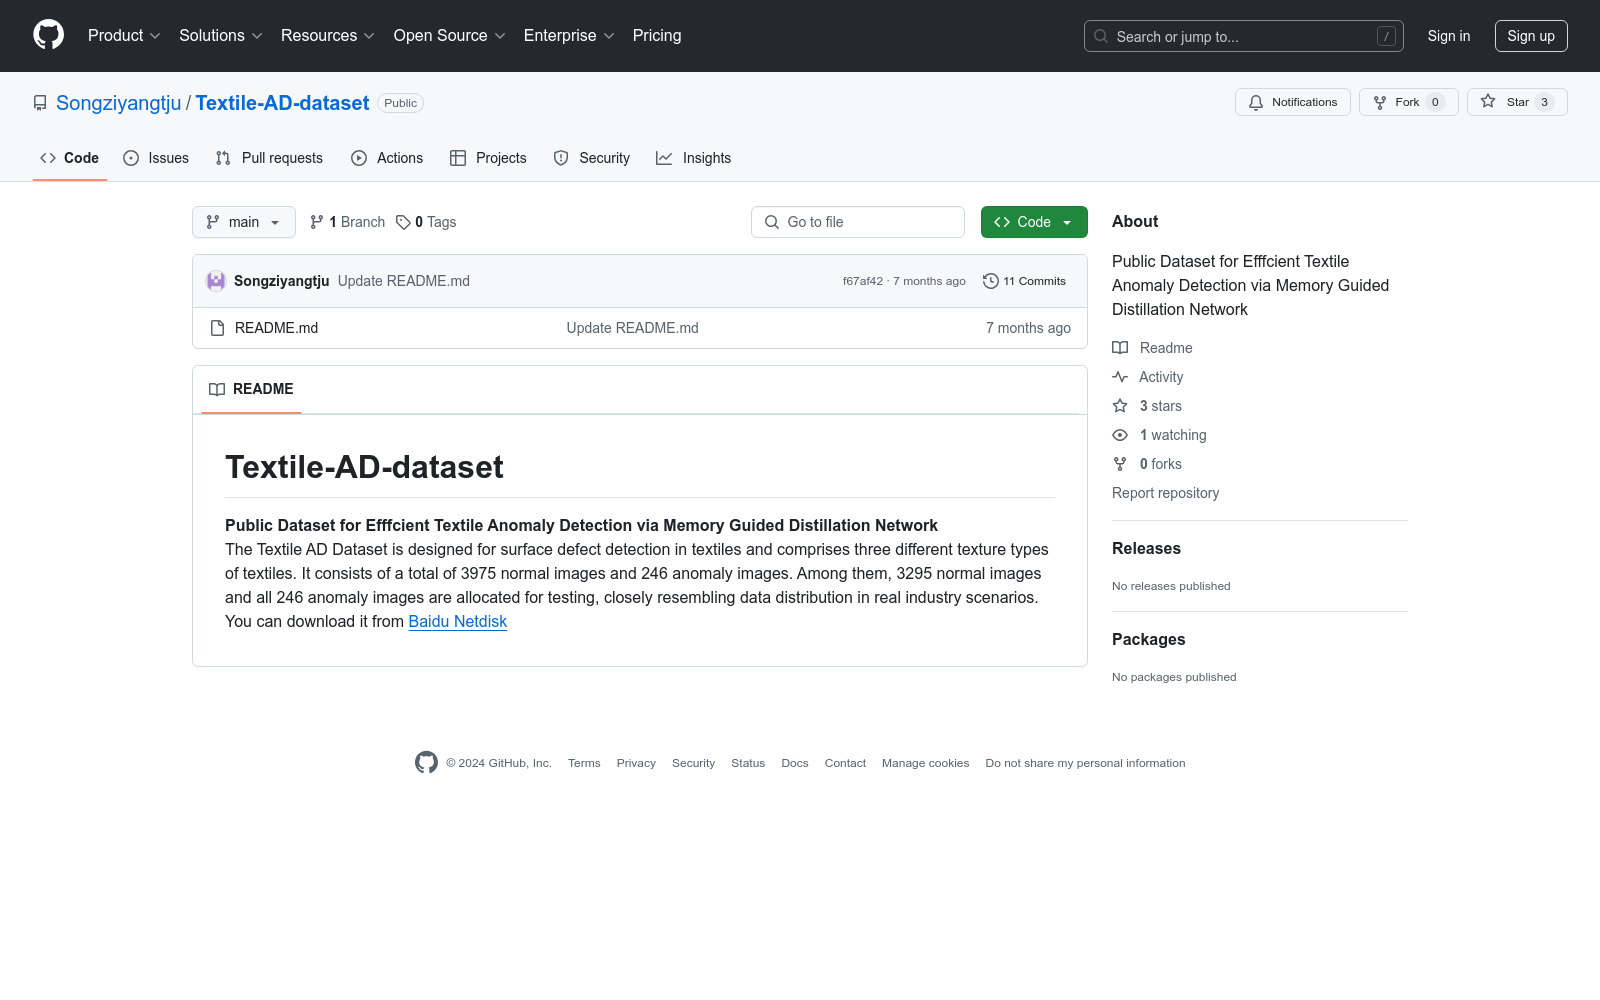The height and width of the screenshot is (1000, 1600).
Task: Go to the Actions tab
Action: pos(387,158)
